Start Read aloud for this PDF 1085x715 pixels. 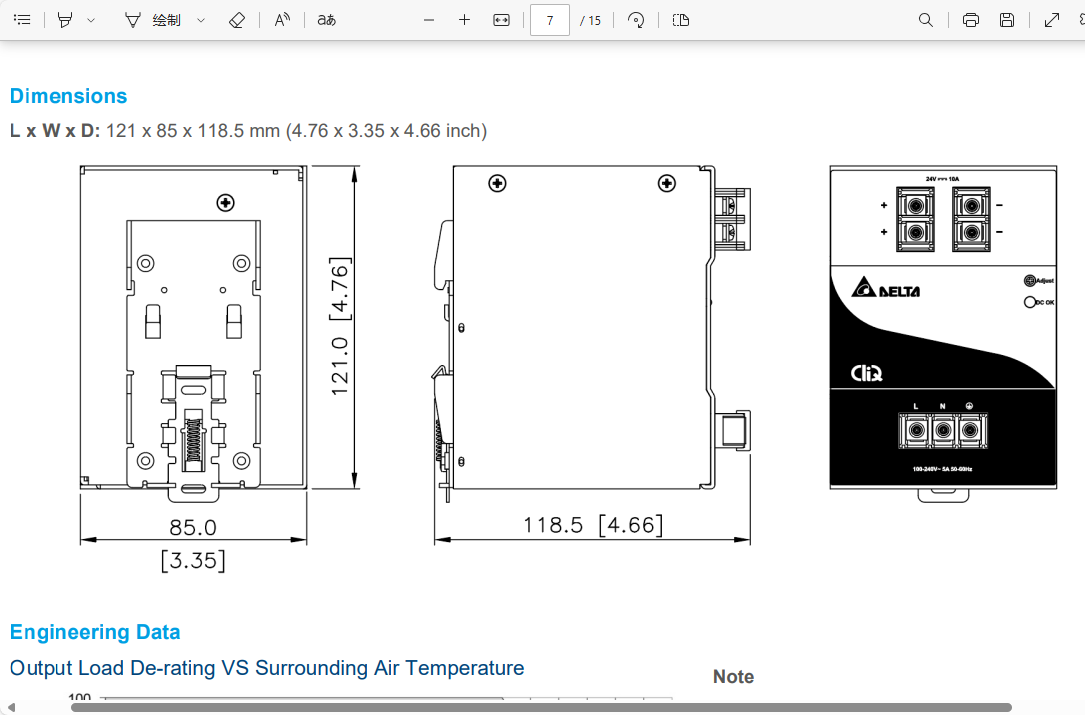pos(282,20)
